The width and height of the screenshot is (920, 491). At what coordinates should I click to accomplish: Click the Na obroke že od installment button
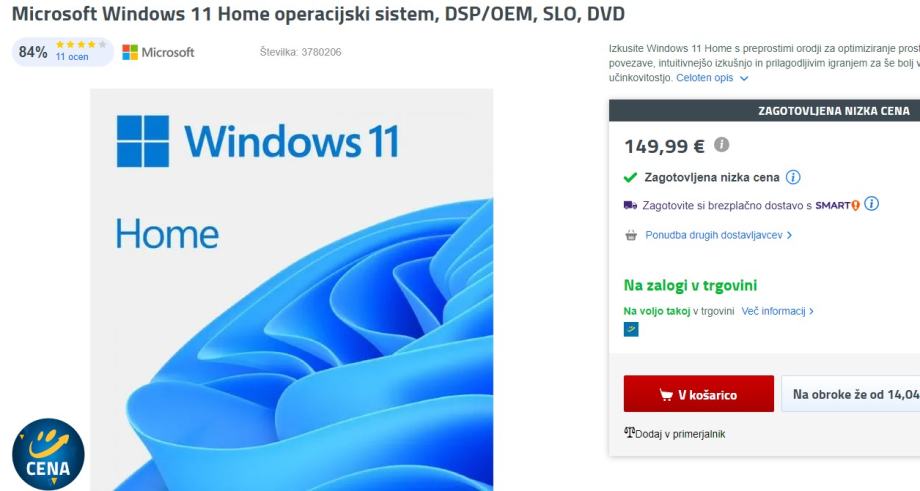pos(851,394)
